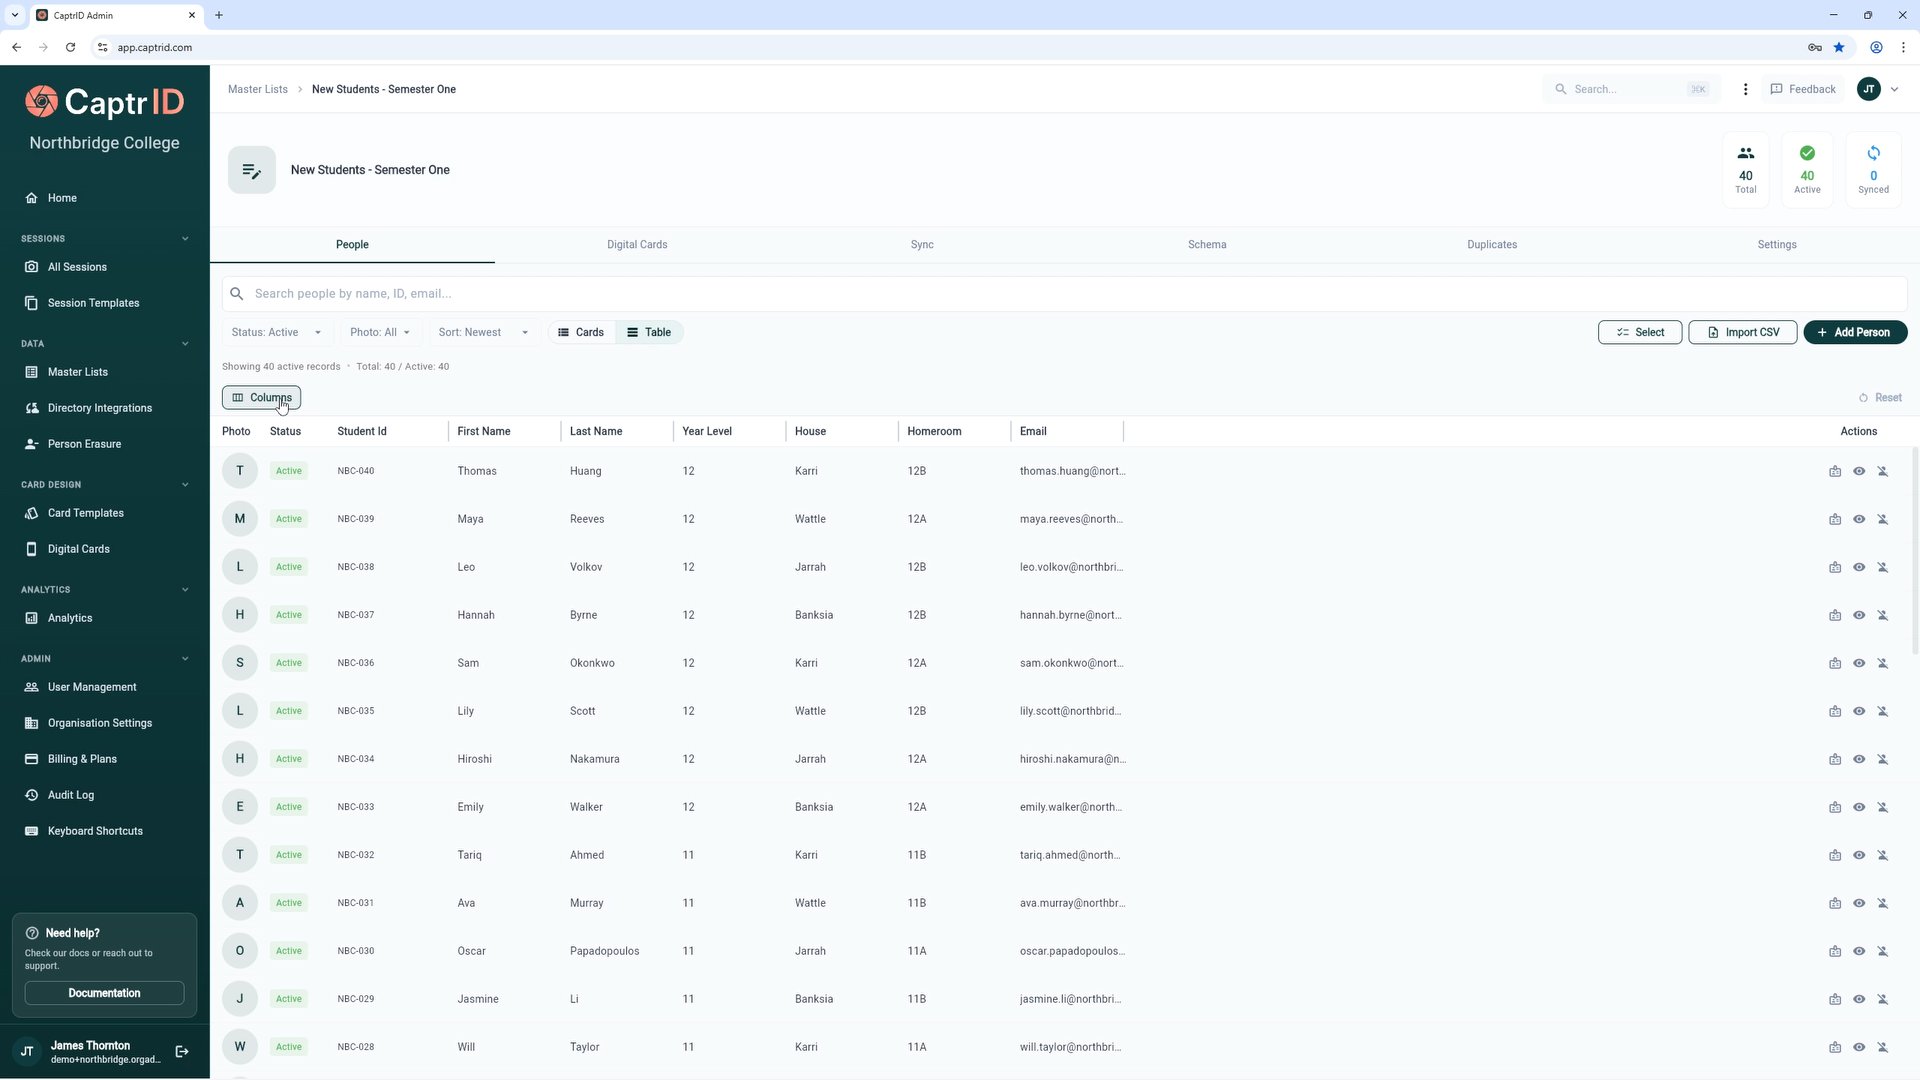Click deactivate person icon for Lily Scott
The width and height of the screenshot is (1920, 1080).
(x=1882, y=711)
